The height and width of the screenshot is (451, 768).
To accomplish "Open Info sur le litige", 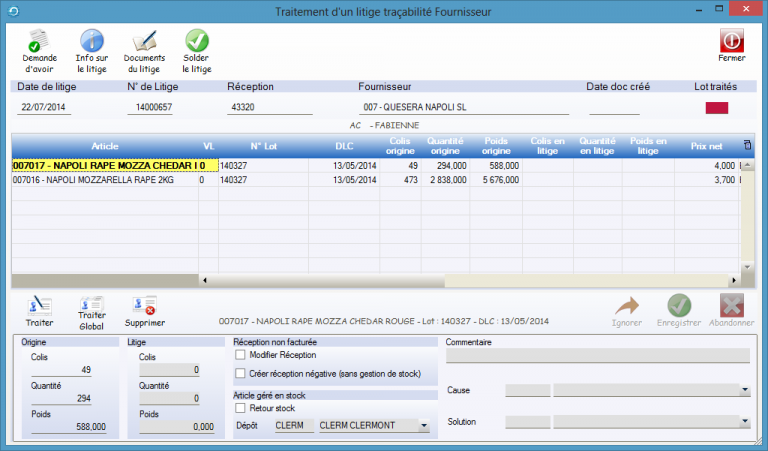I will [92, 42].
